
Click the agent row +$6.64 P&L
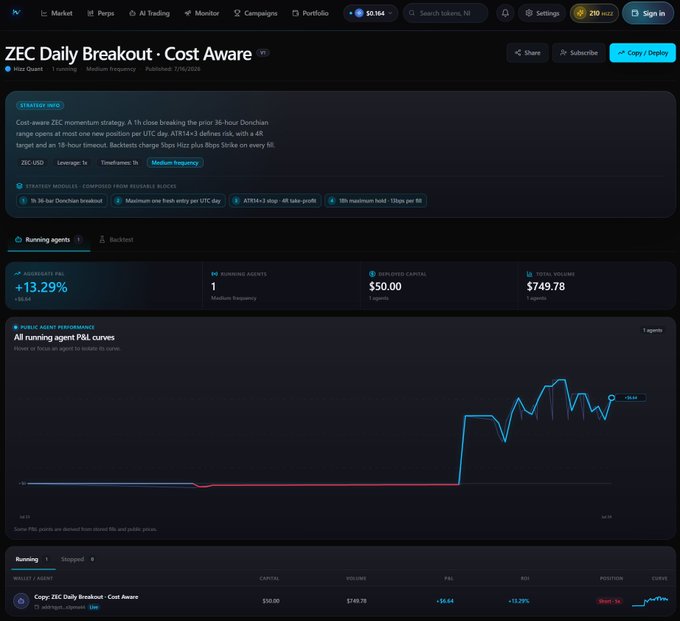coord(445,601)
